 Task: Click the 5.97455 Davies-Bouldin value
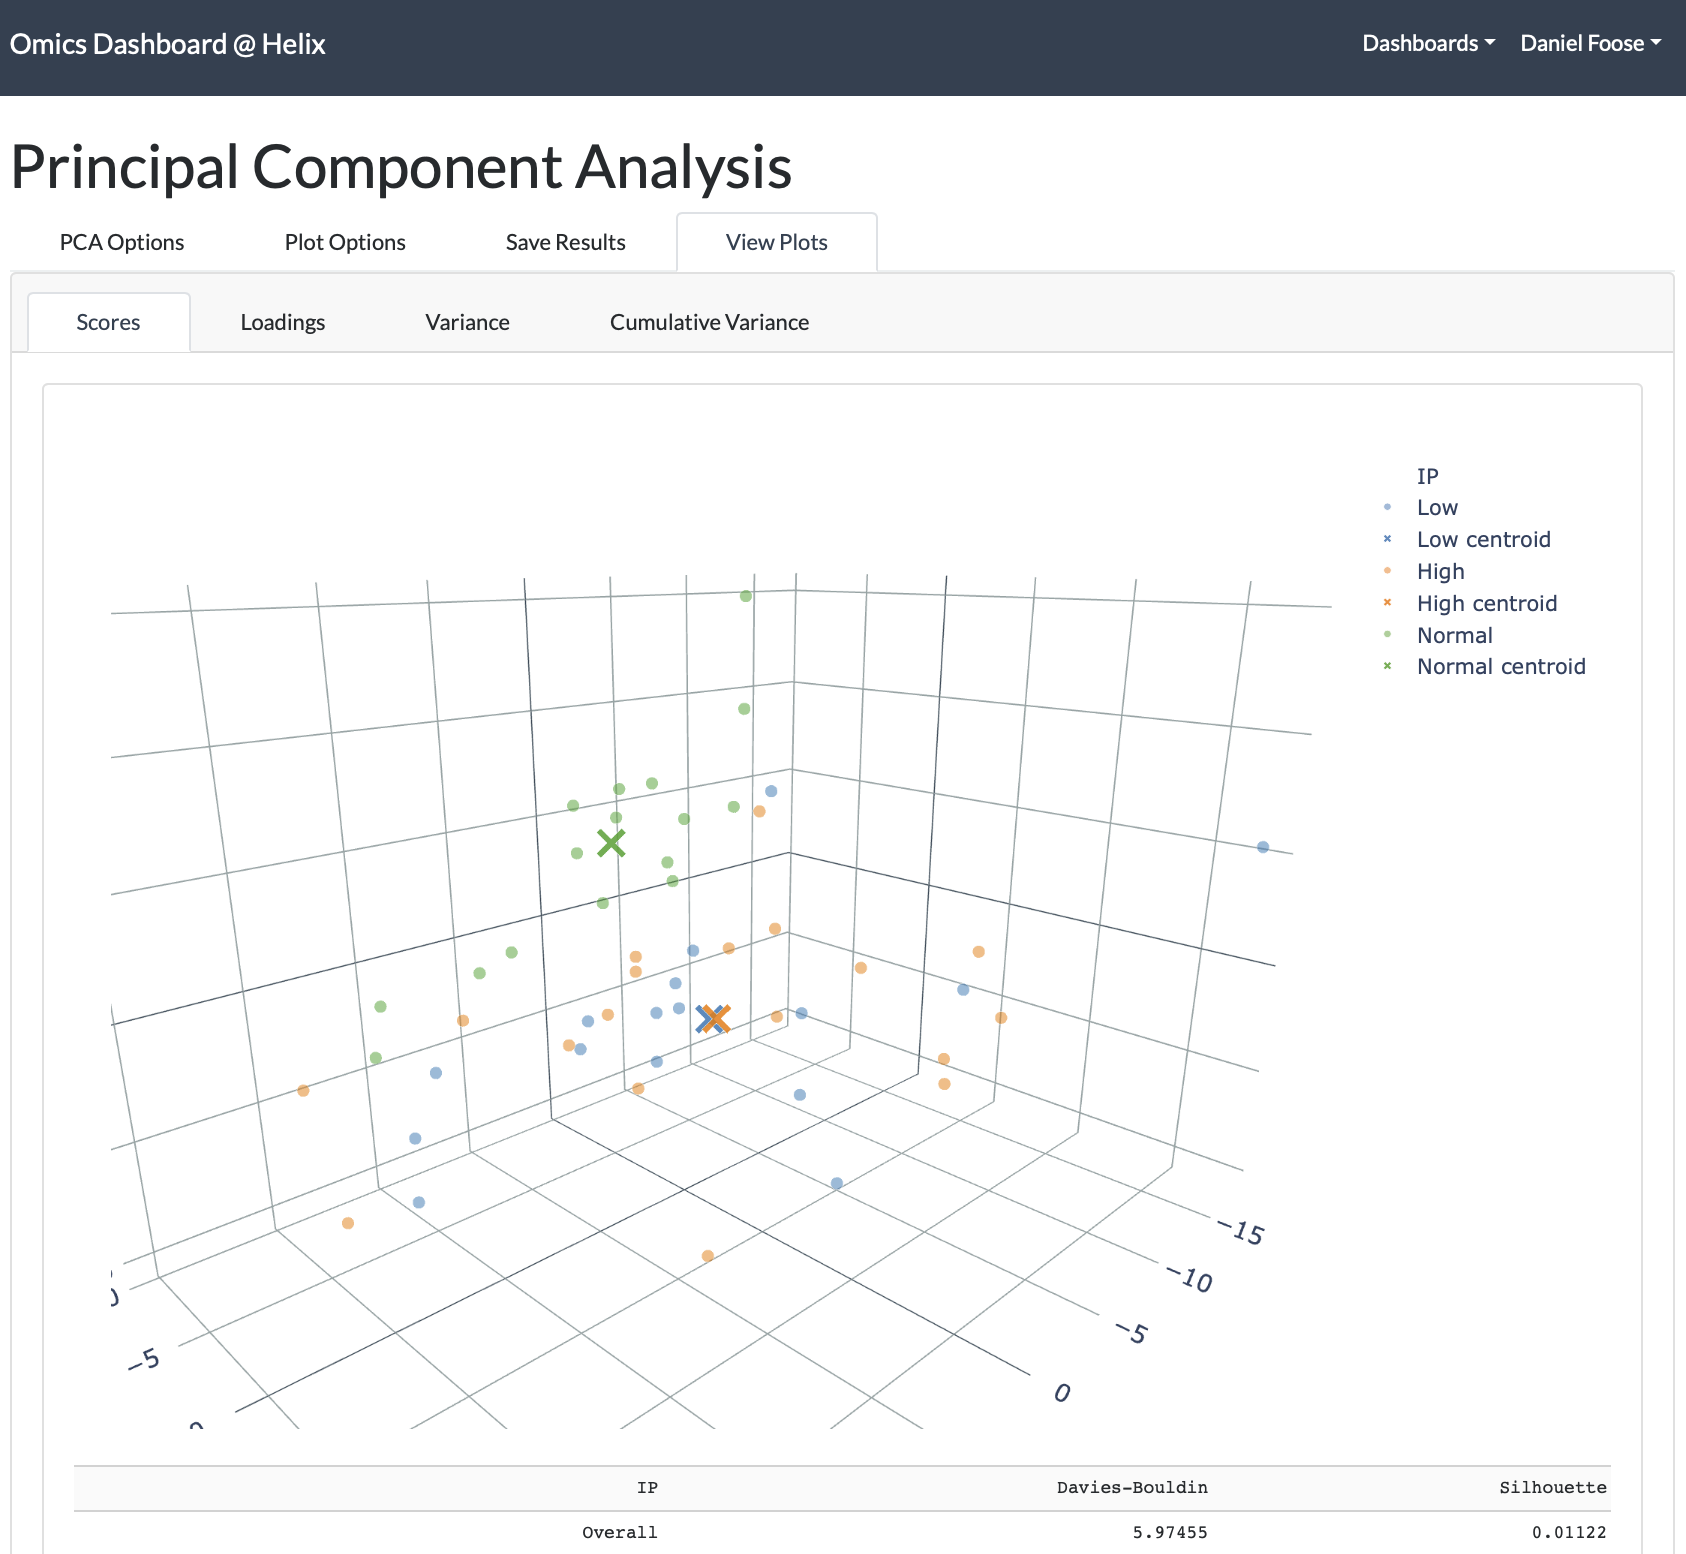(x=1170, y=1532)
